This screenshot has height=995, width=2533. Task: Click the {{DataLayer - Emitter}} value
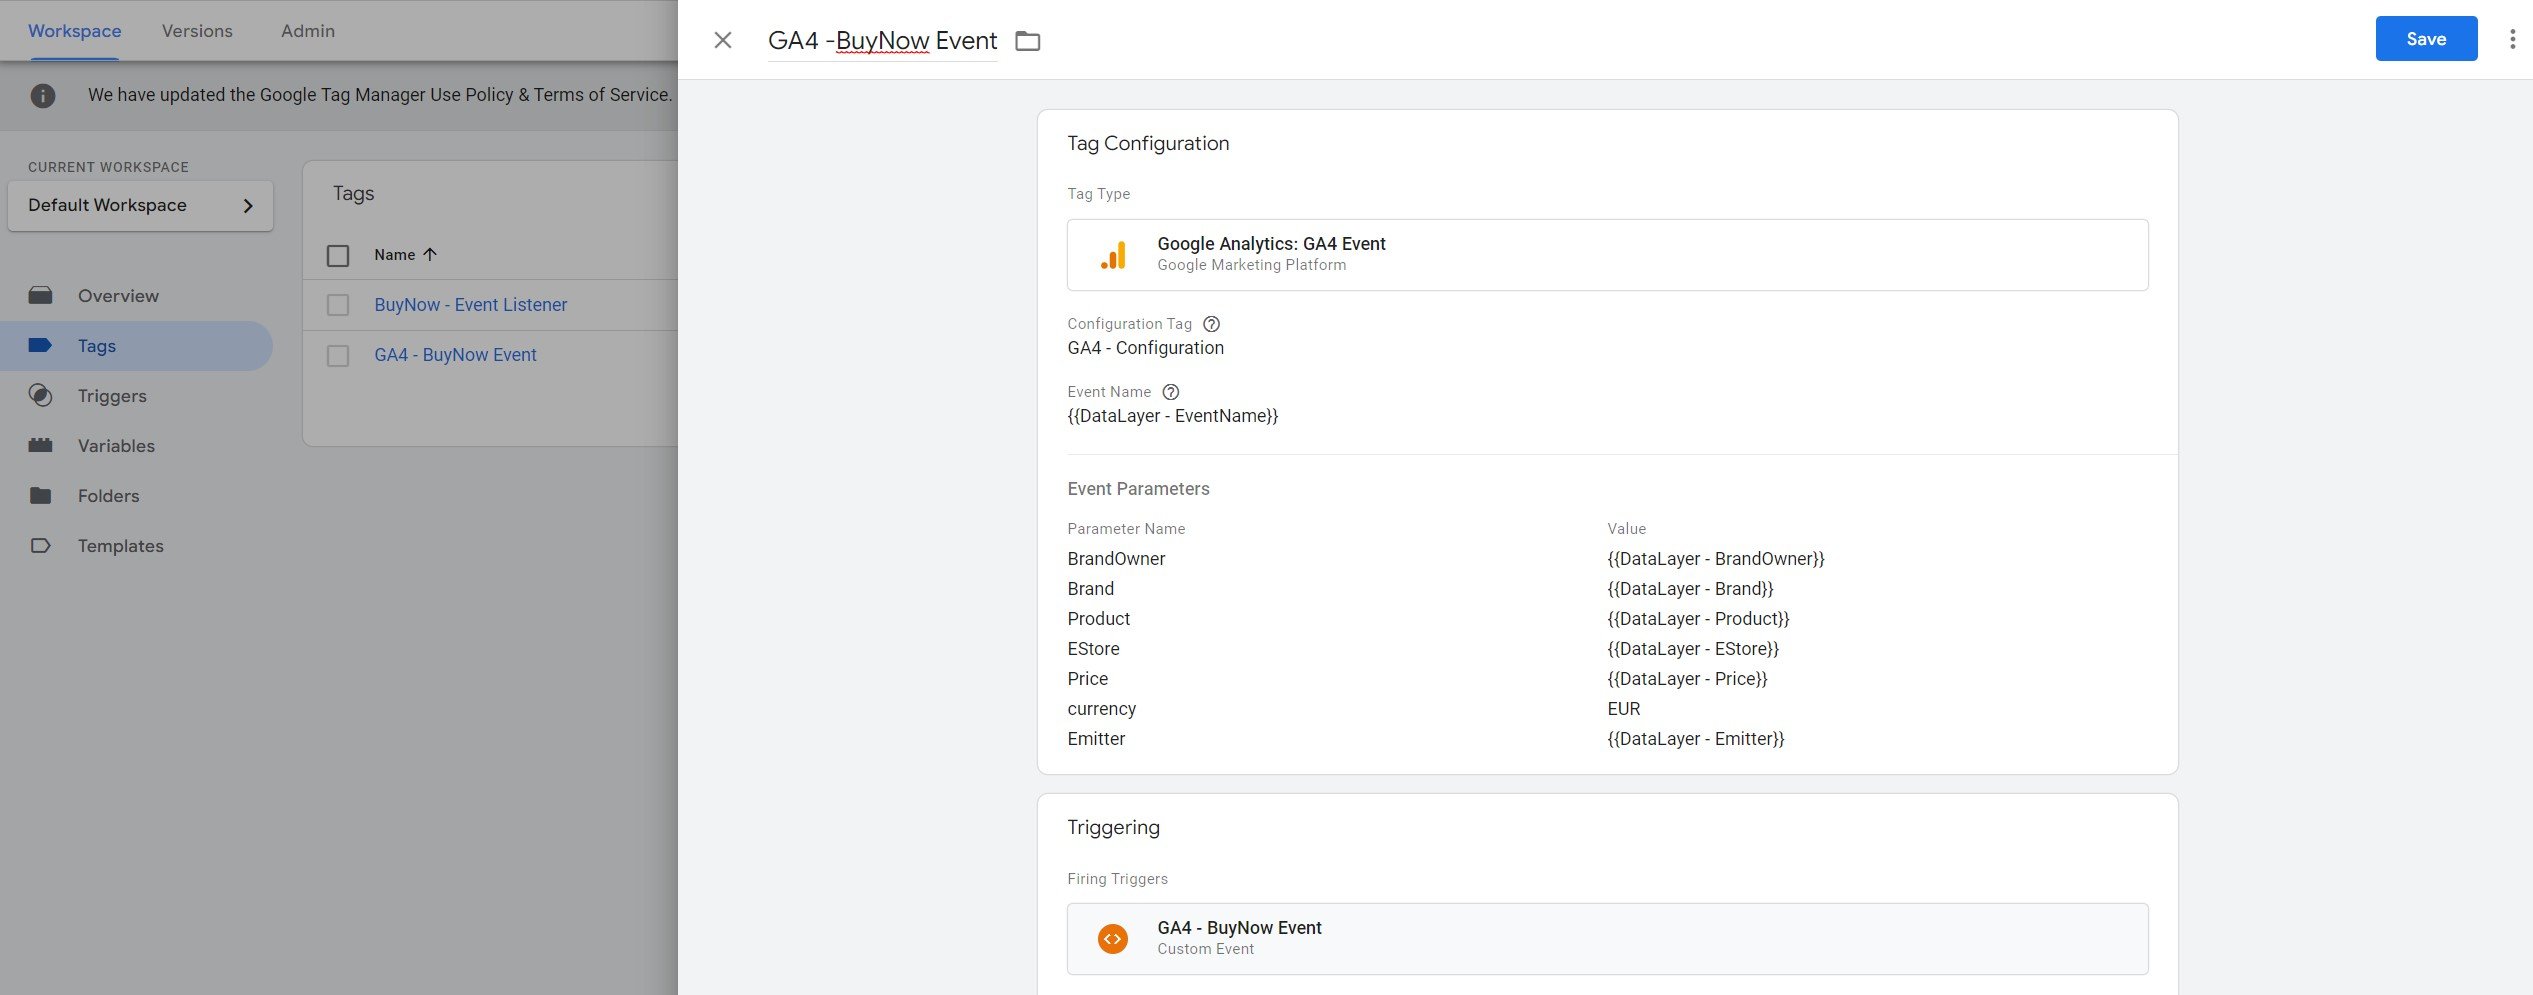click(x=1695, y=739)
